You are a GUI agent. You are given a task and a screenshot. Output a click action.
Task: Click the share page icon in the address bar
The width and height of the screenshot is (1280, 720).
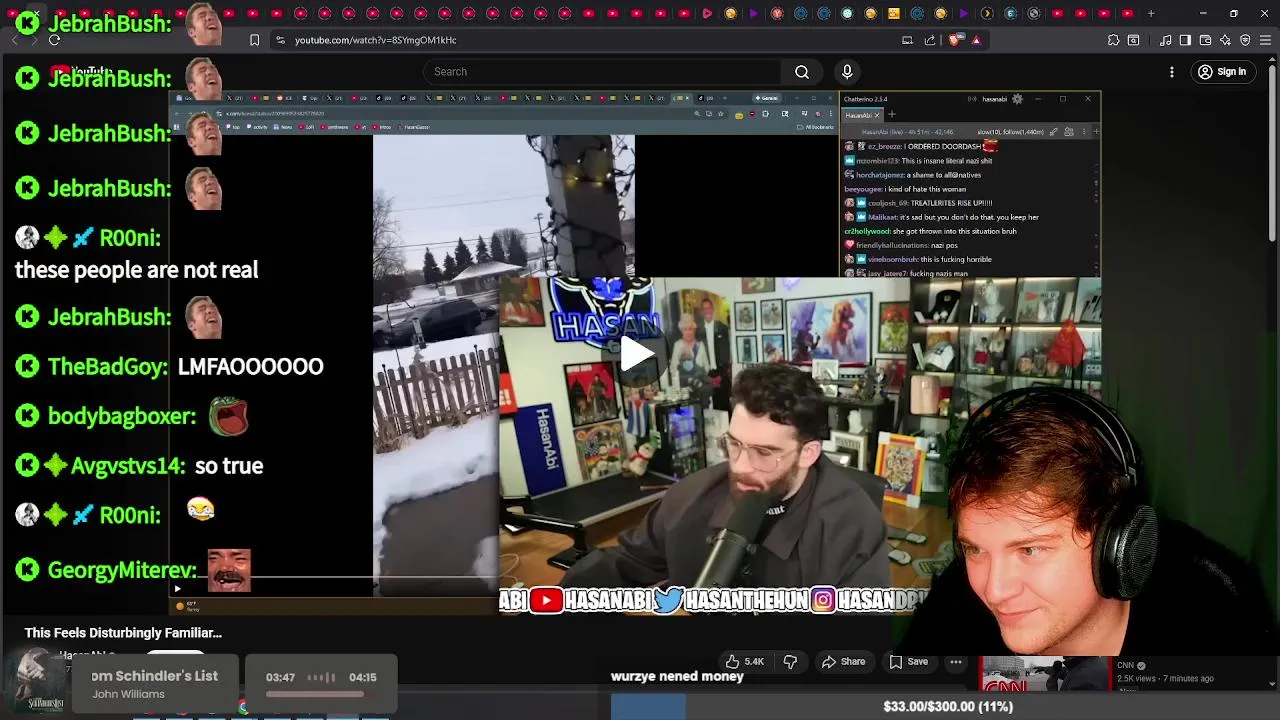[x=930, y=40]
